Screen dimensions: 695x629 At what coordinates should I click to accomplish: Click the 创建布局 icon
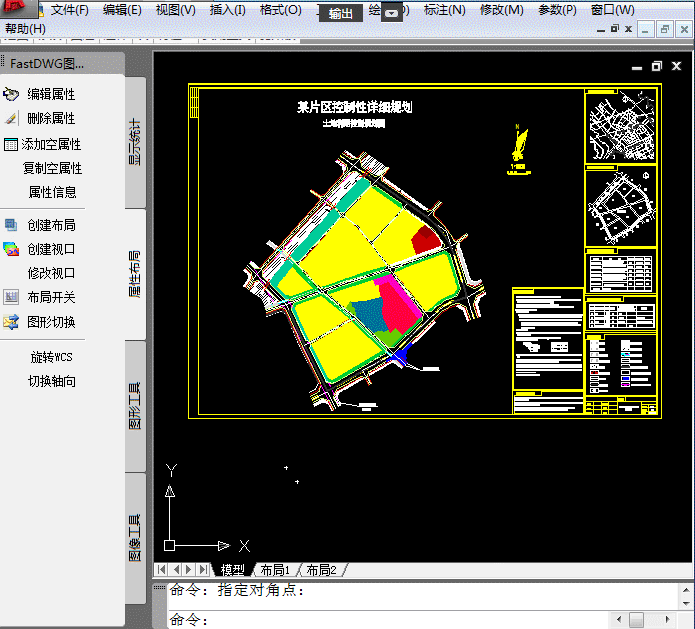point(11,225)
